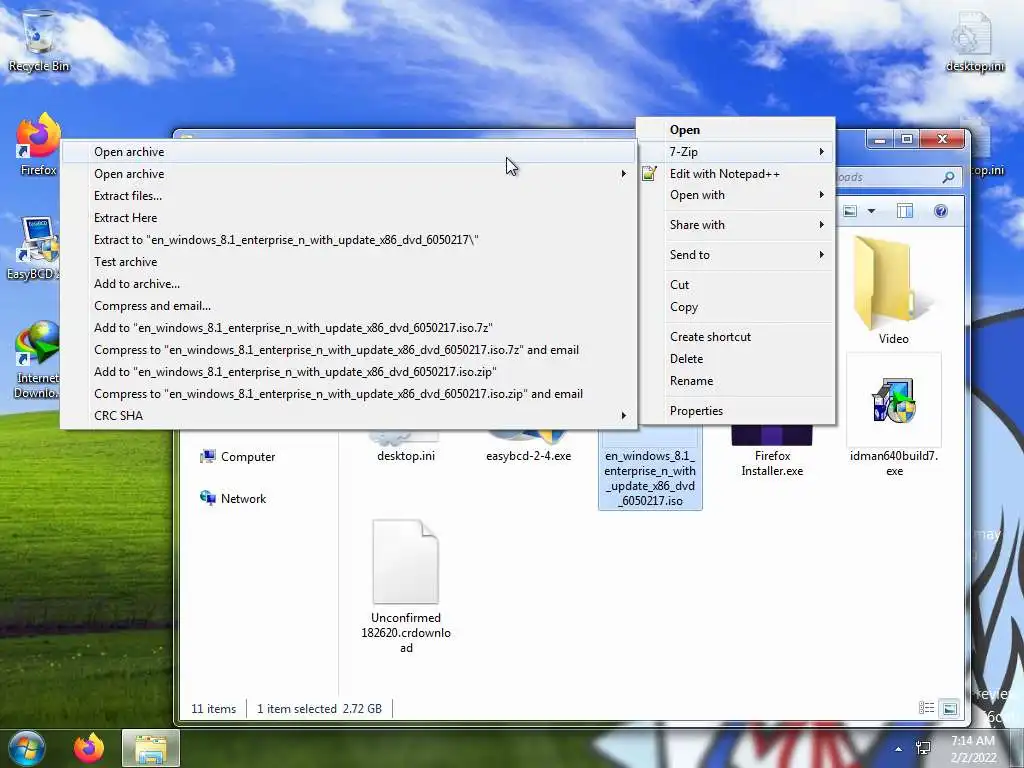1024x768 pixels.
Task: Choose Delete in the context menu
Action: pyautogui.click(x=736, y=359)
